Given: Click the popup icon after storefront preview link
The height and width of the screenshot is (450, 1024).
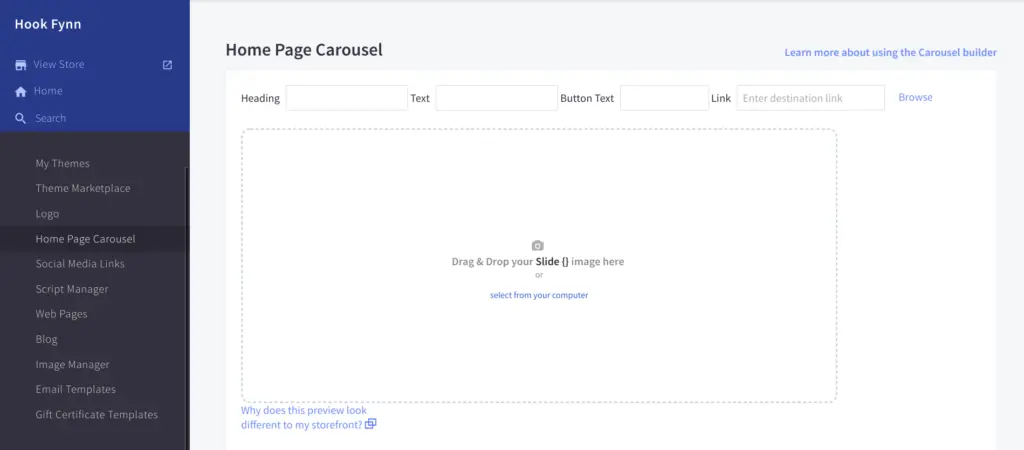Looking at the screenshot, I should (371, 424).
